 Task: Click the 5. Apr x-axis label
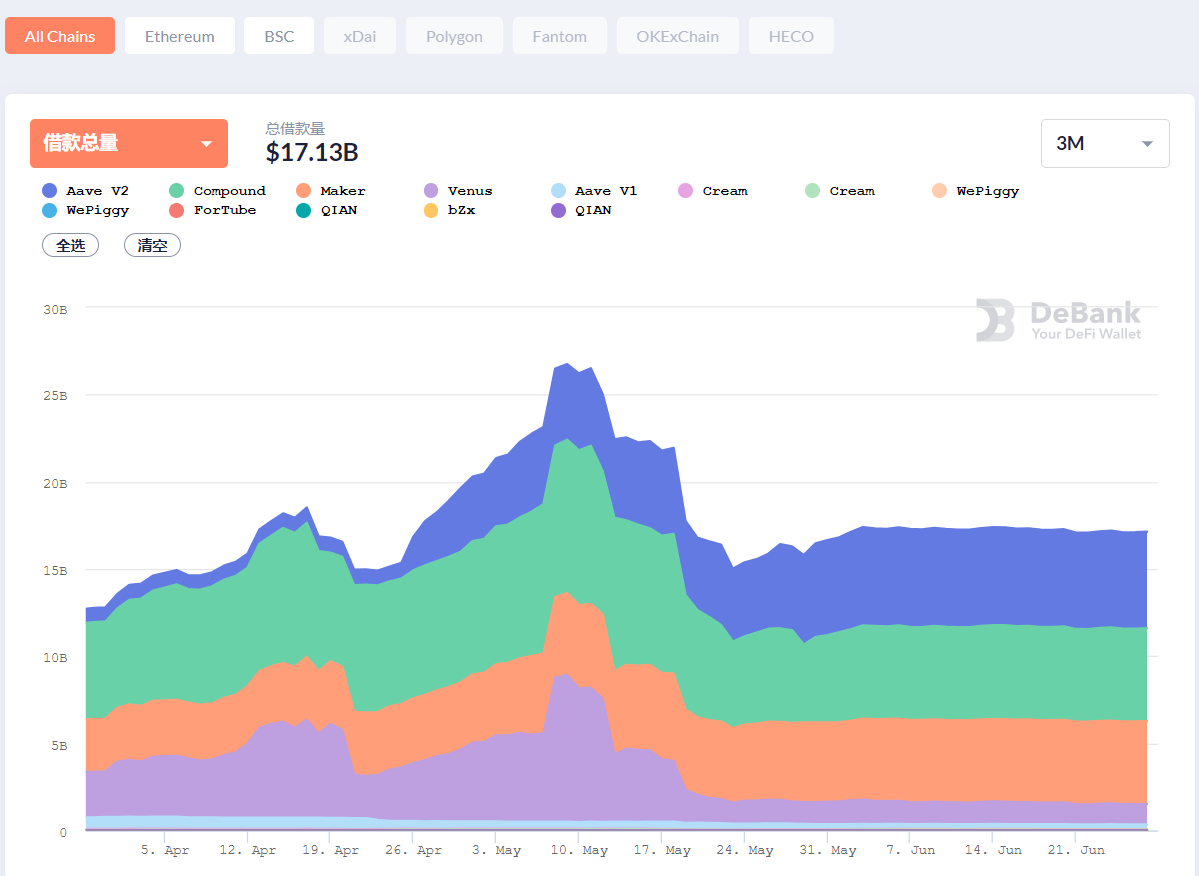click(x=164, y=850)
